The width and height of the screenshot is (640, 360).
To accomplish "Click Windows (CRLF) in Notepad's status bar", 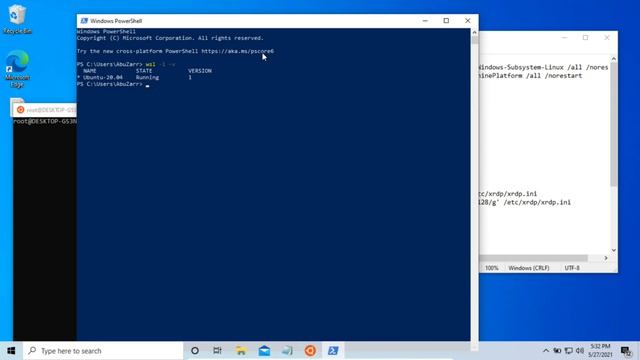I will pos(529,268).
